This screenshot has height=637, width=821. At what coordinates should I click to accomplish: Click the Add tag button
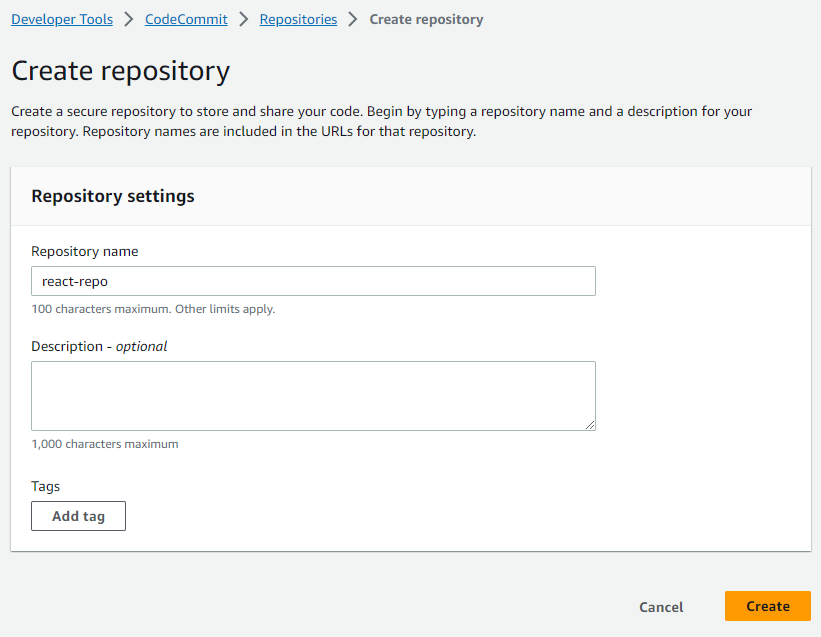pyautogui.click(x=79, y=516)
